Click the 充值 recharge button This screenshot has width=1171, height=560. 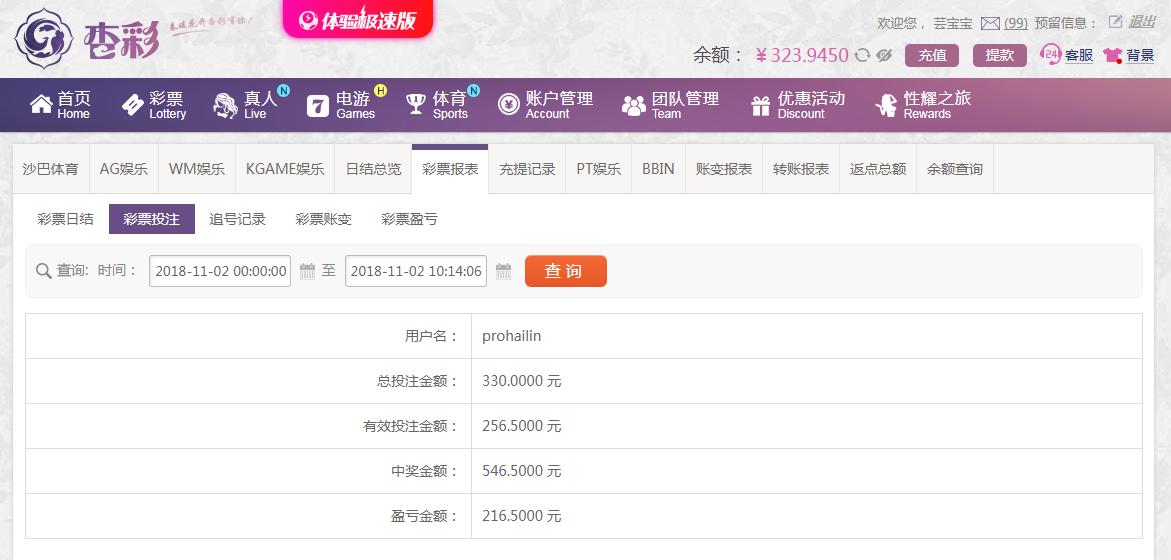932,55
